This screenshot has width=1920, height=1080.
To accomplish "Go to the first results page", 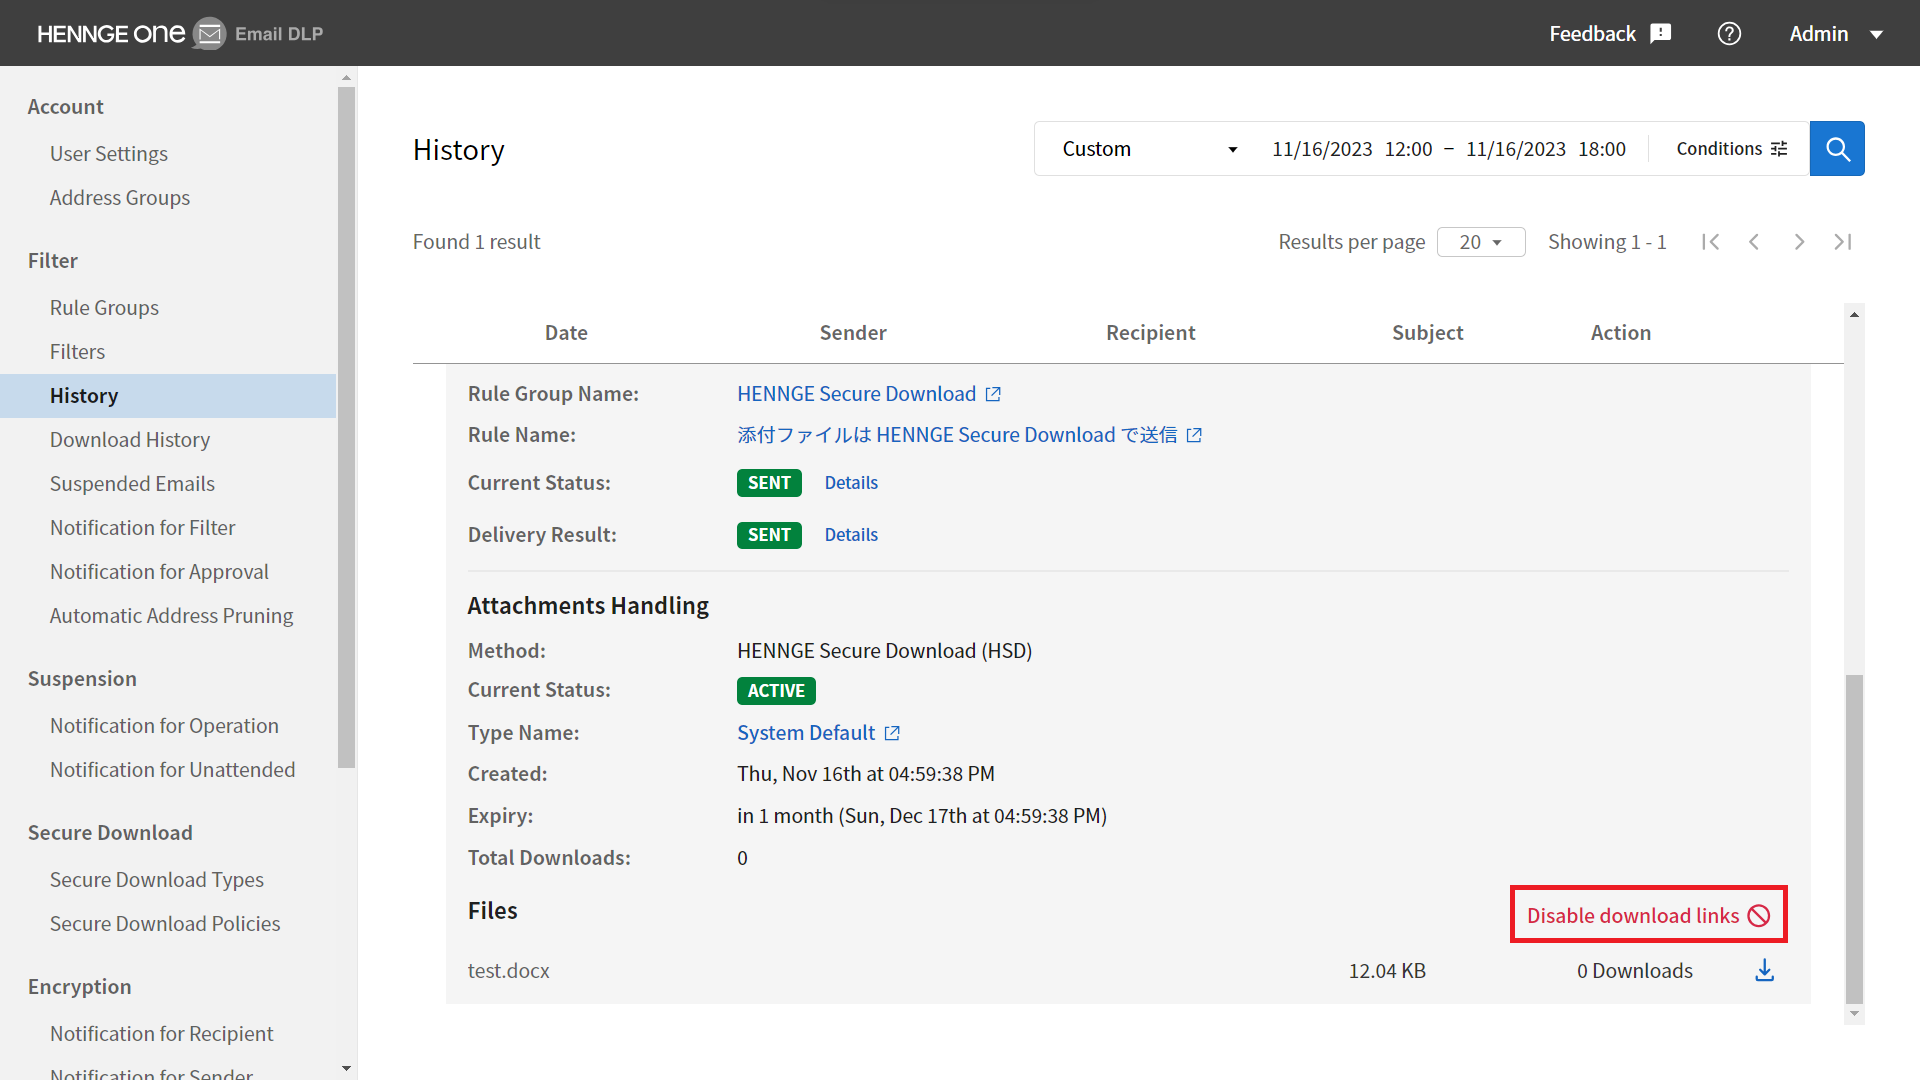I will pyautogui.click(x=1710, y=242).
